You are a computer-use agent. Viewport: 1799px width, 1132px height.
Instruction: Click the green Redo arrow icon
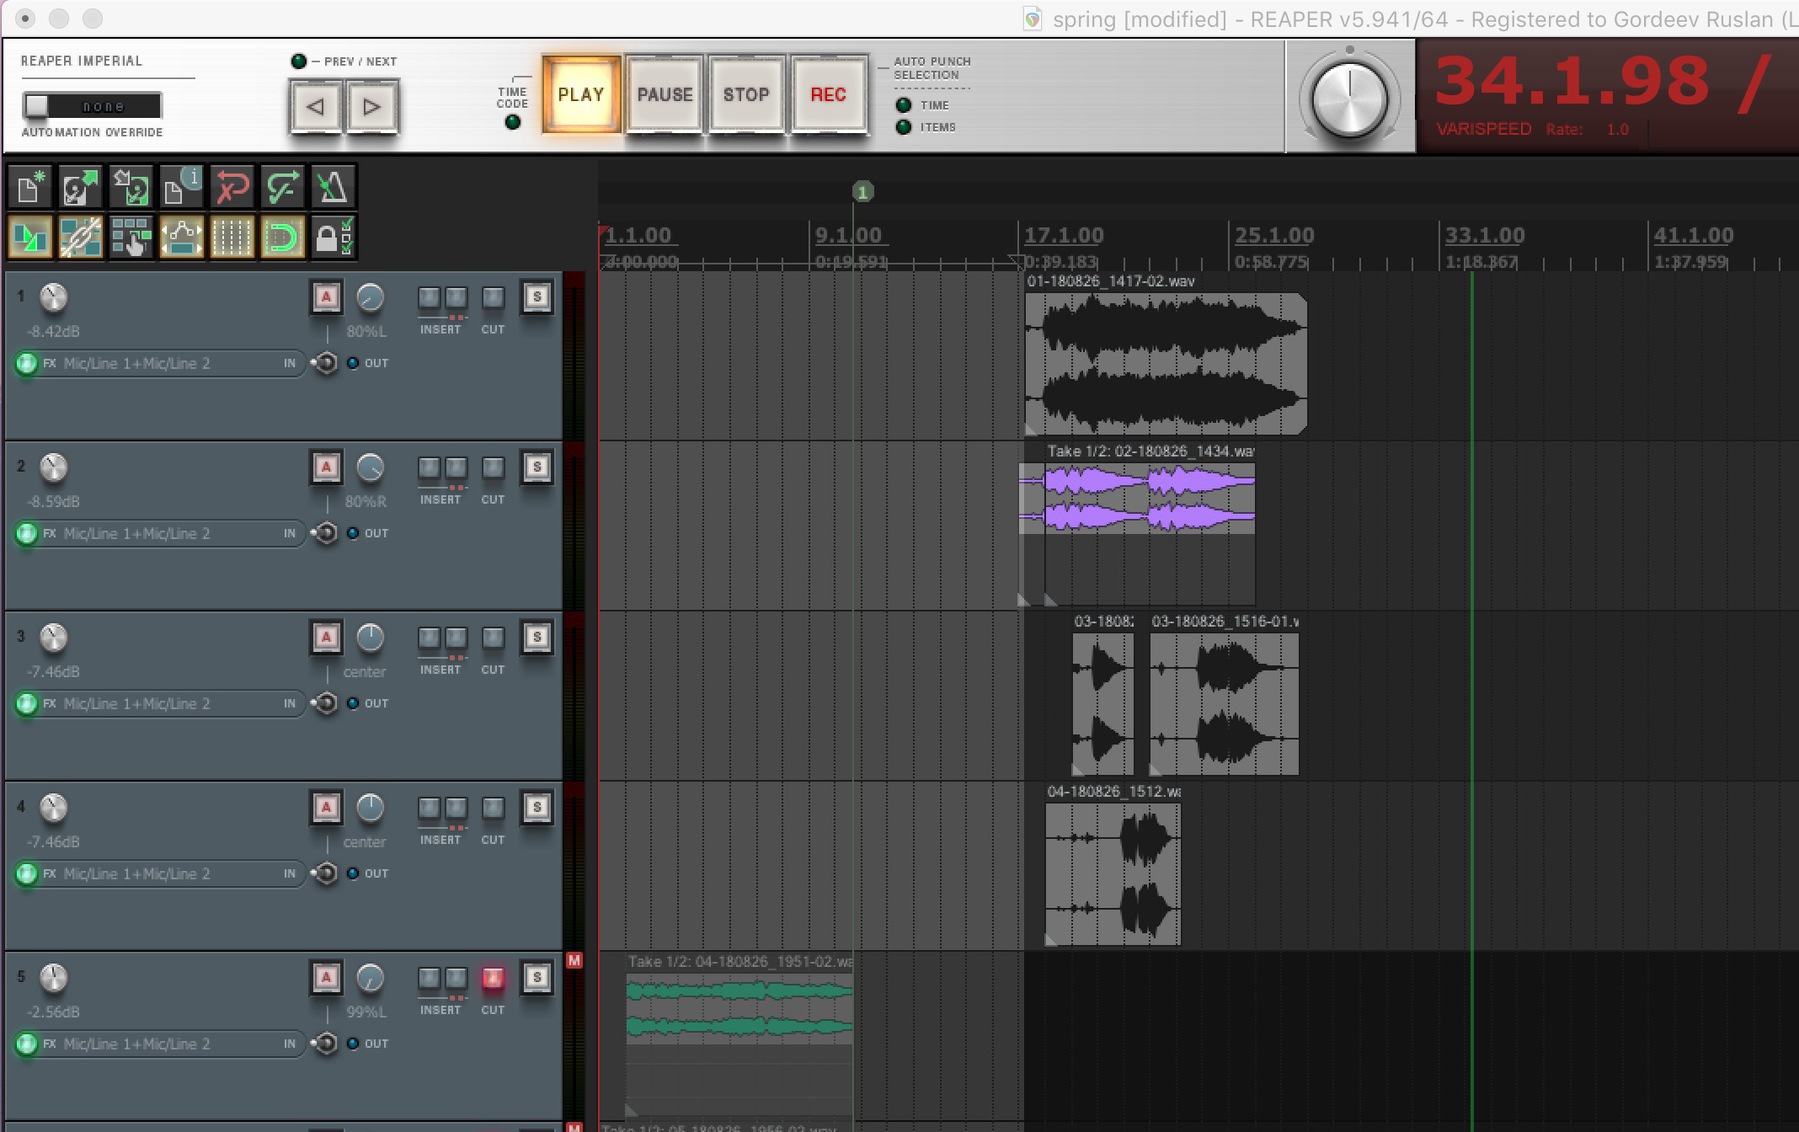[282, 187]
